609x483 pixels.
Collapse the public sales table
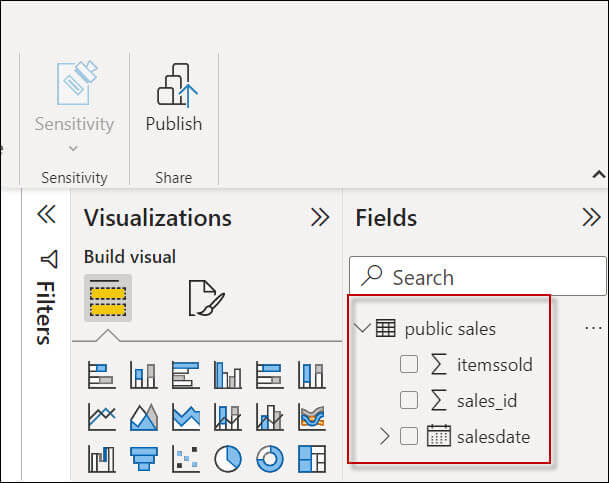pos(361,328)
